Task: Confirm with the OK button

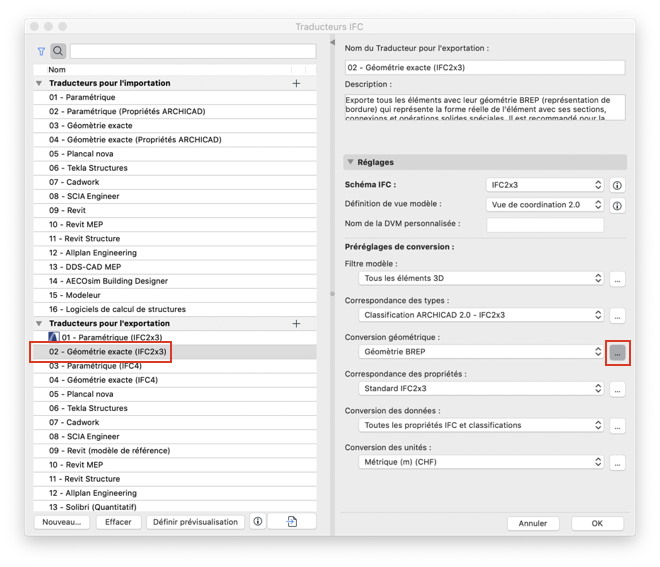Action: 597,523
